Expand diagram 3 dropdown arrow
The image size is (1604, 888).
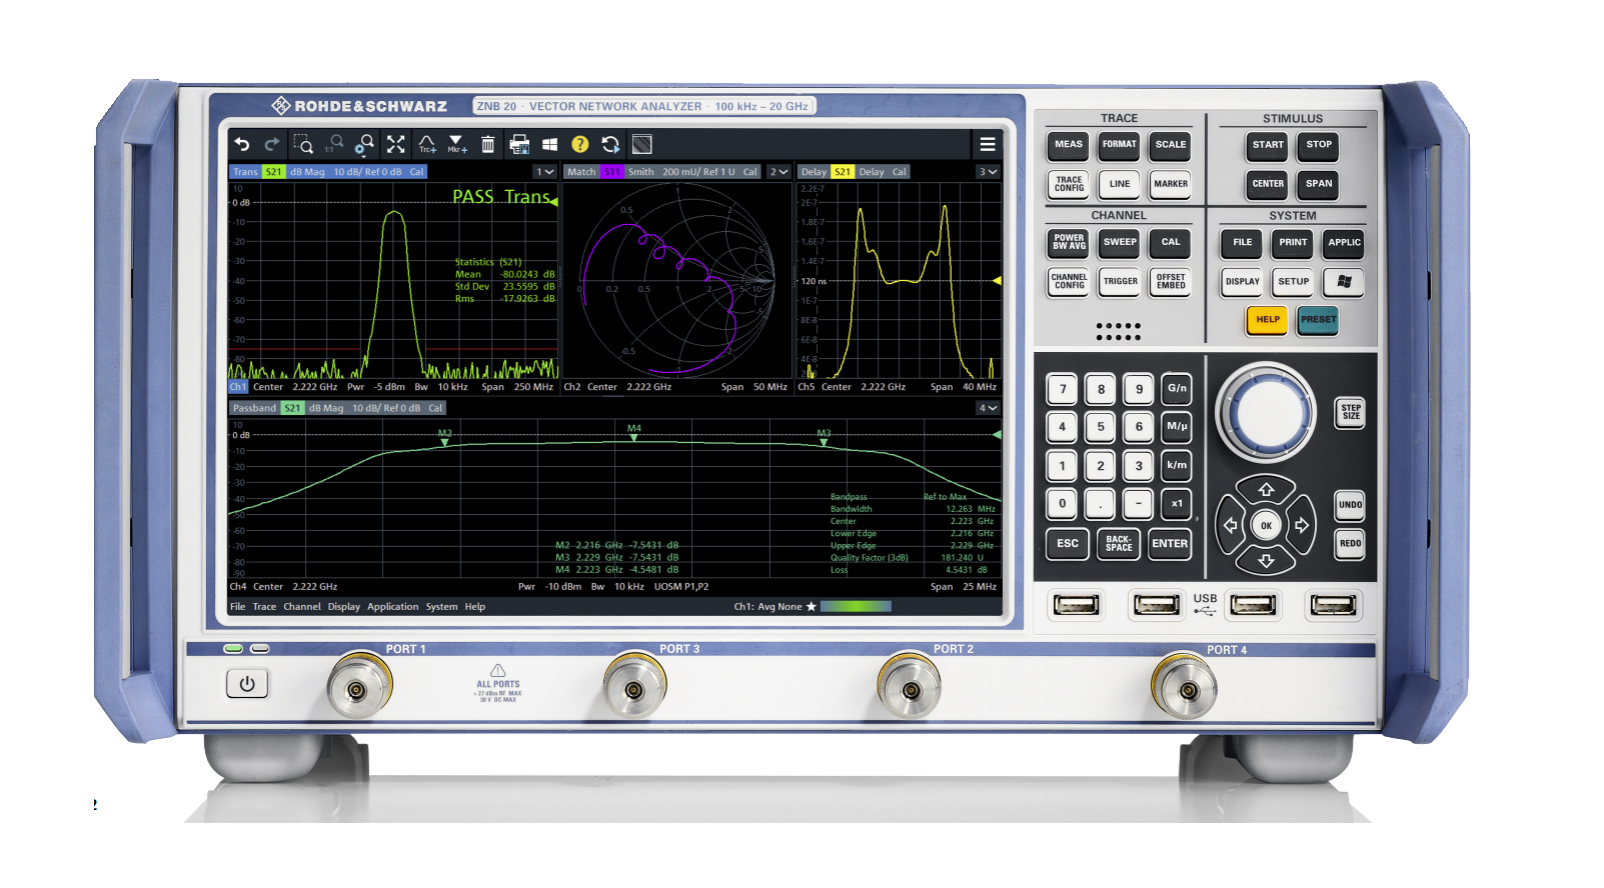click(988, 172)
